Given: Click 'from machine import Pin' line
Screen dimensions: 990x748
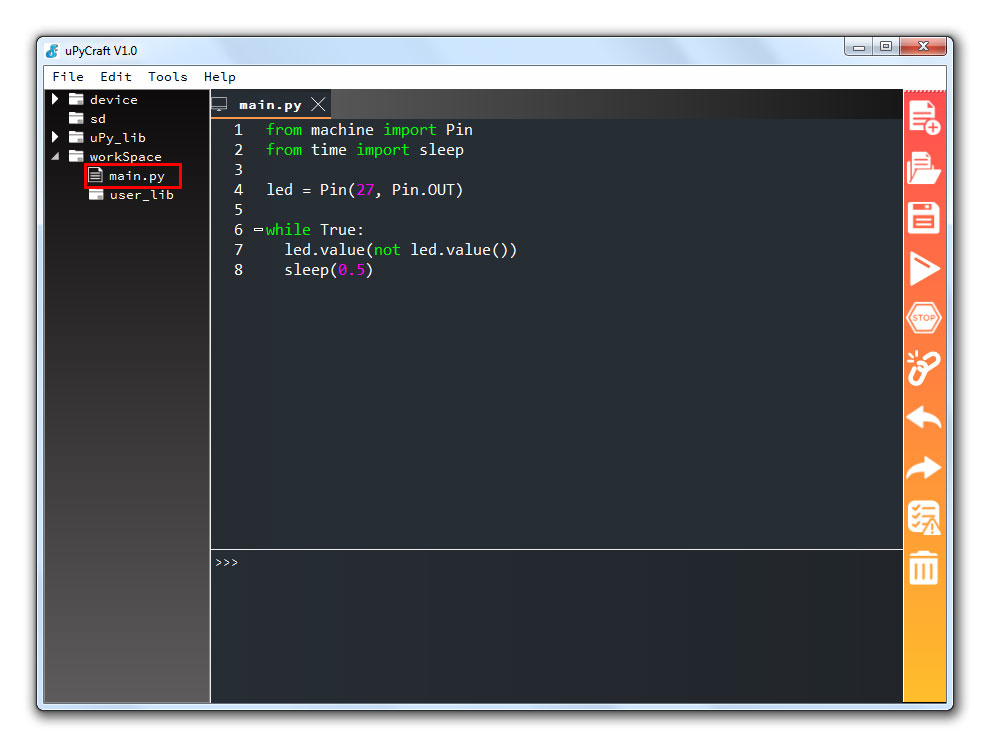Looking at the screenshot, I should pyautogui.click(x=369, y=130).
